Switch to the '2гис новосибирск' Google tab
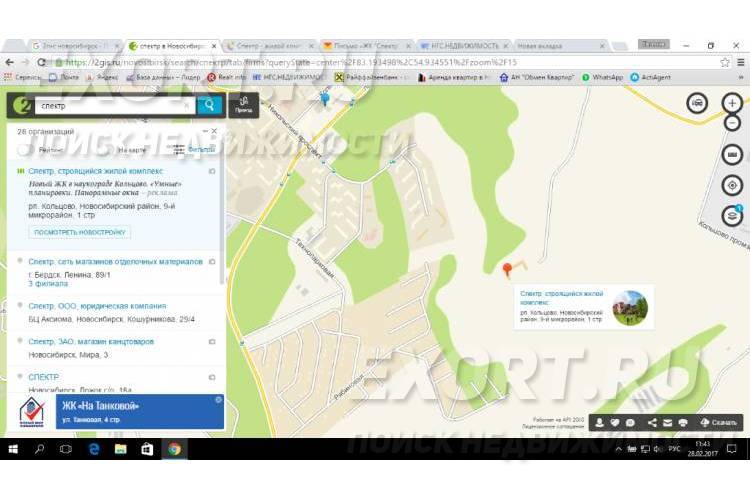The image size is (750, 500). 75,46
